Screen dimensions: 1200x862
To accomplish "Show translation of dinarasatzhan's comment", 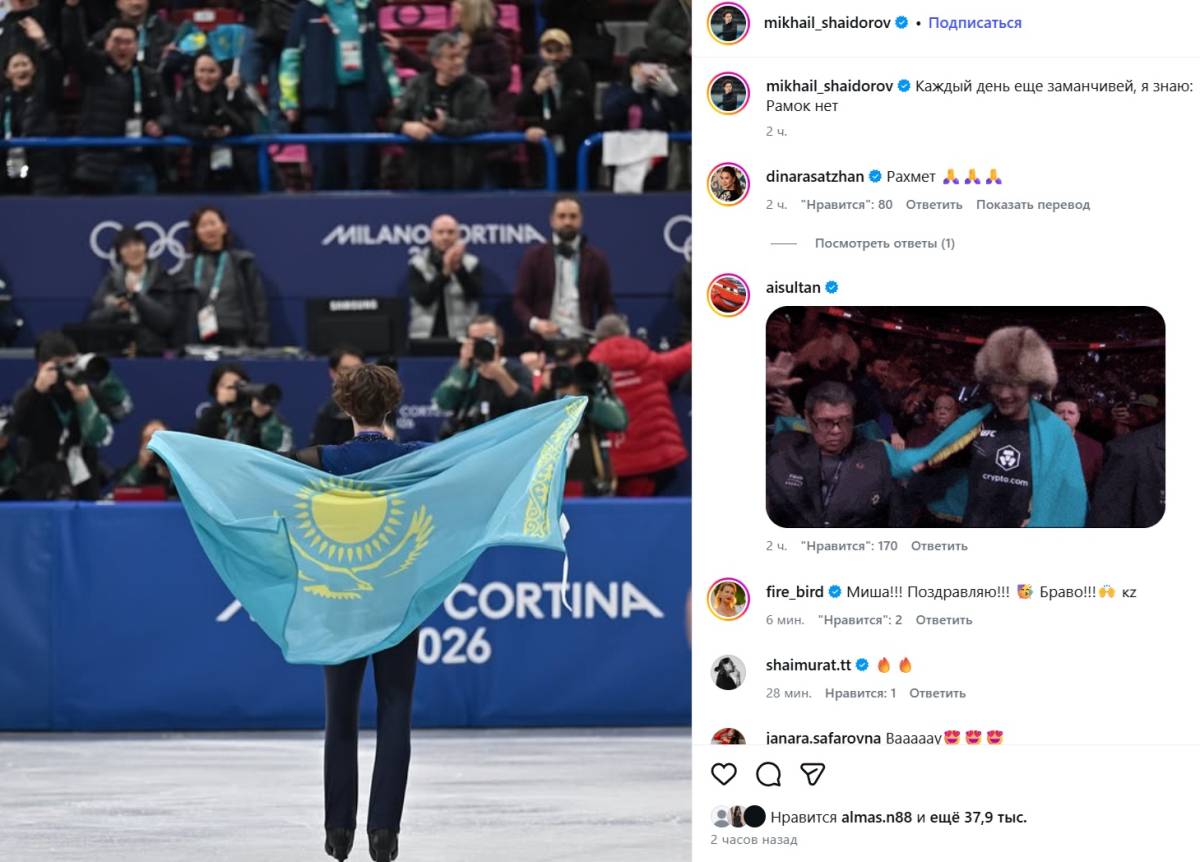I will pyautogui.click(x=1033, y=205).
